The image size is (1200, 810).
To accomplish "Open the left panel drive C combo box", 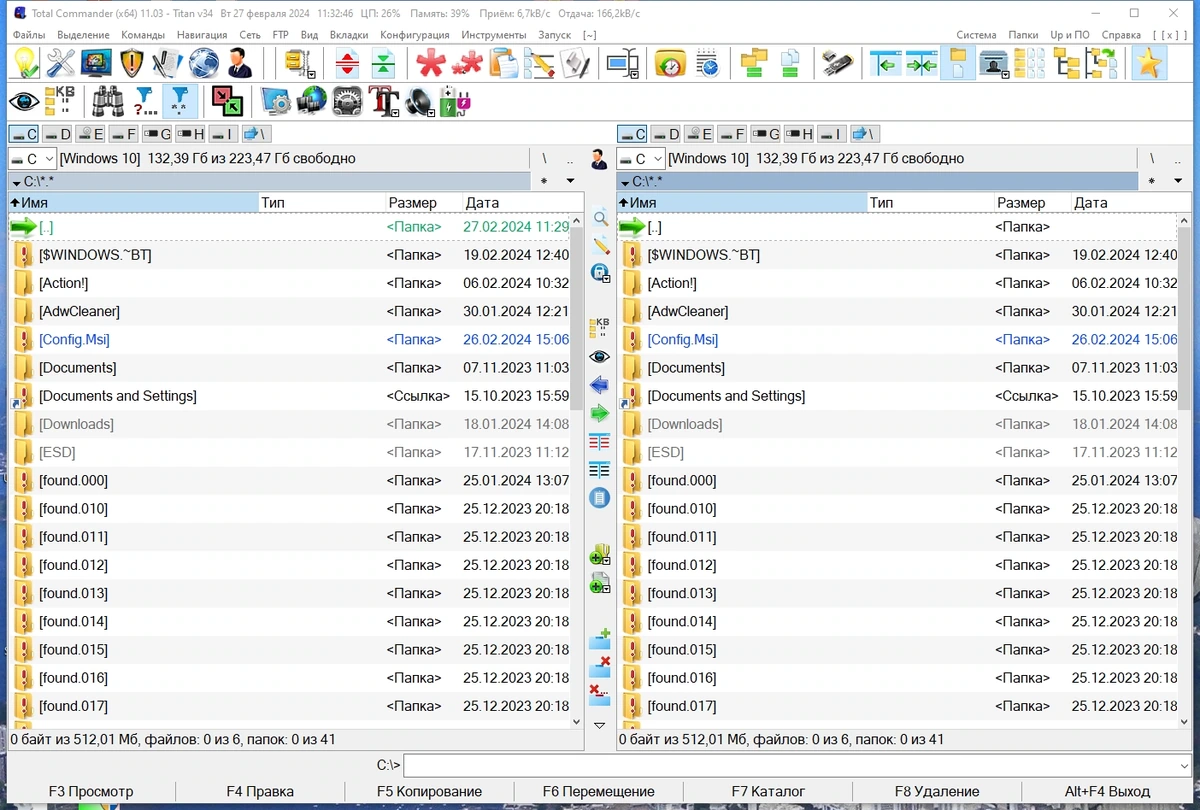I will click(x=33, y=158).
